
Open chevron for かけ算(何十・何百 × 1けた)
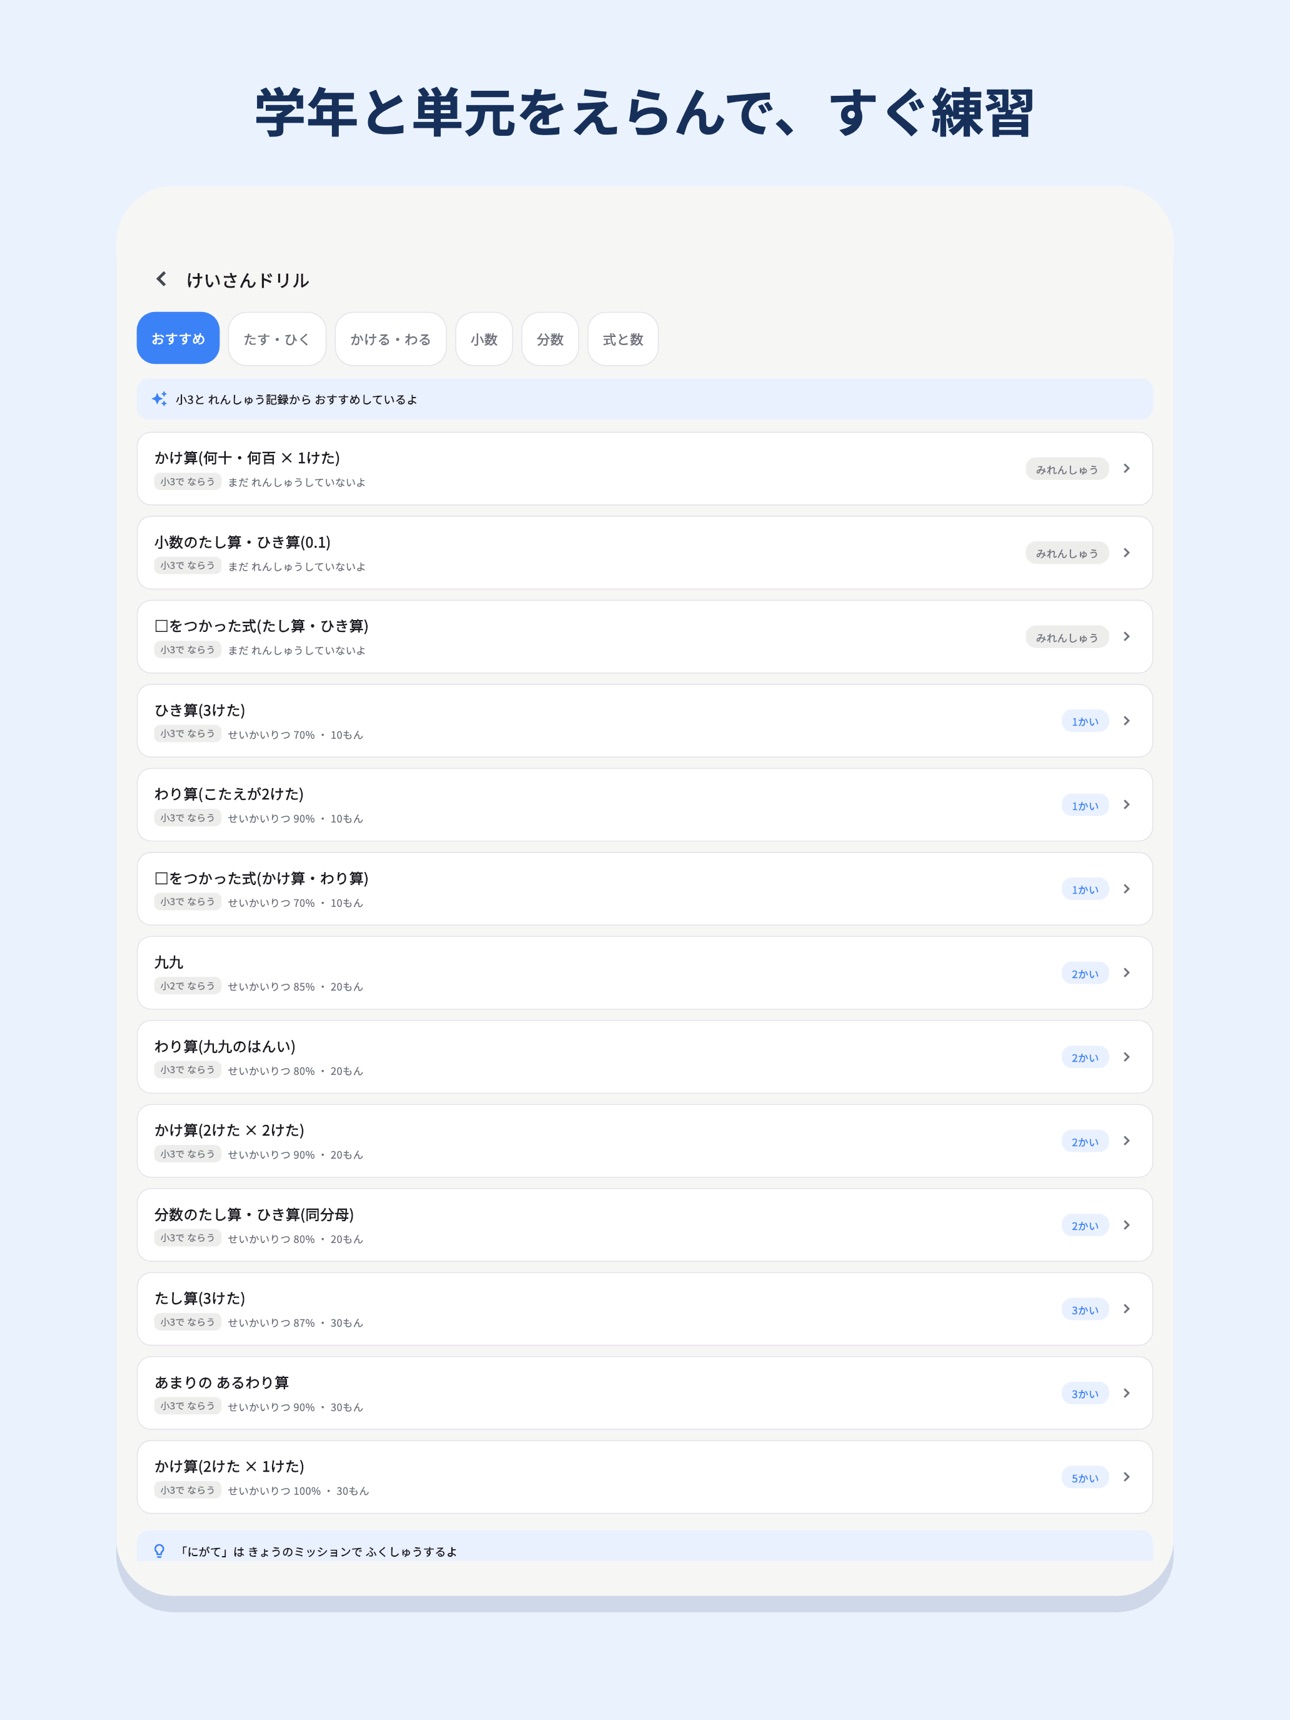1127,469
